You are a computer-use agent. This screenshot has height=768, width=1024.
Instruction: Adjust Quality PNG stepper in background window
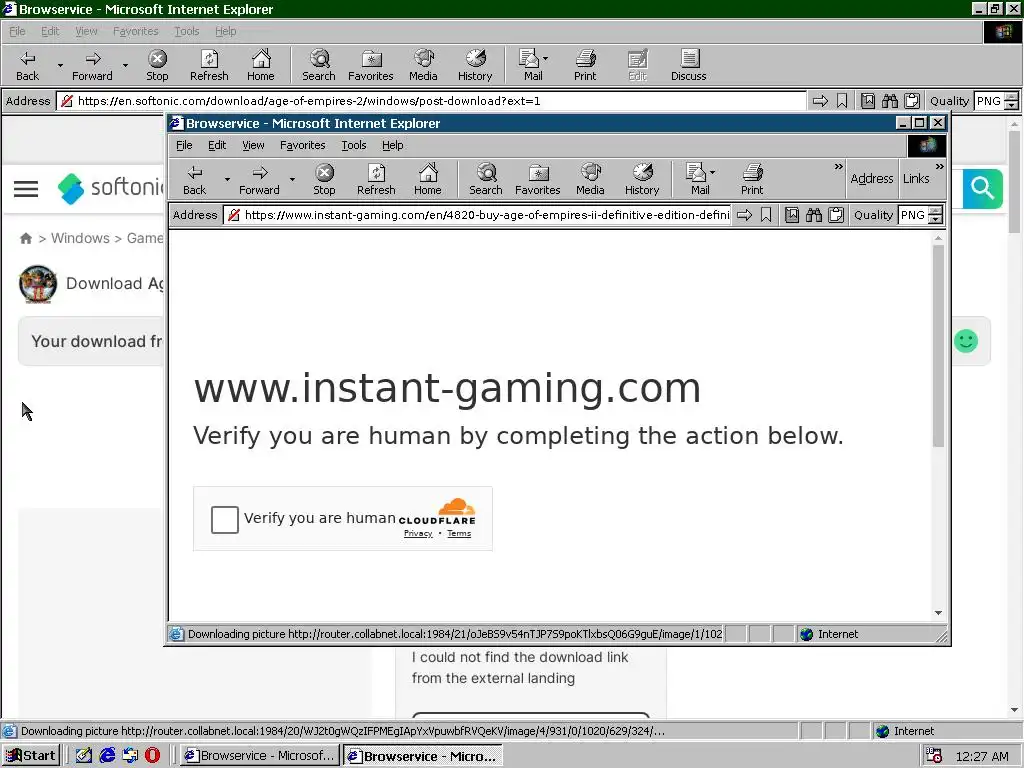[1012, 101]
